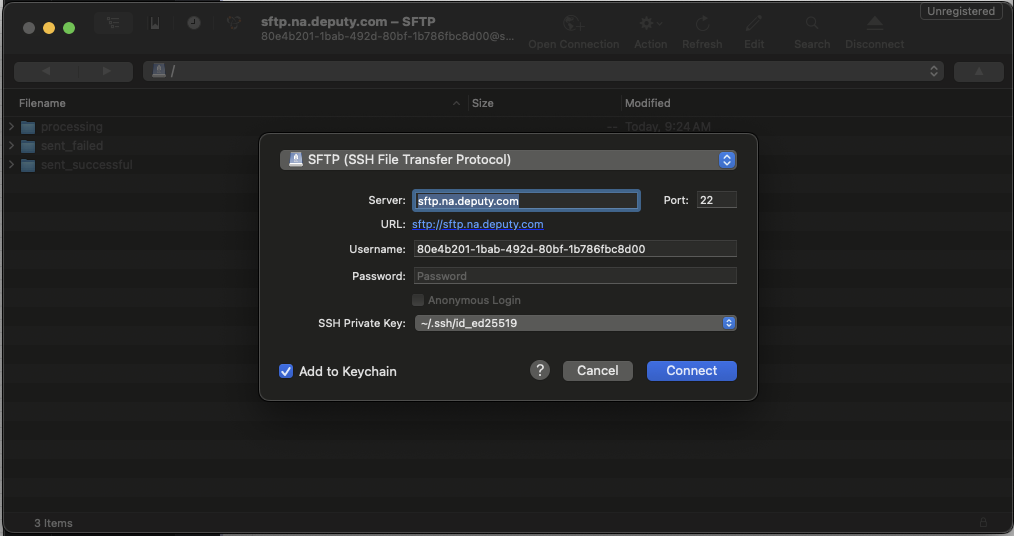Go to parent folder up-arrow button
1014x536 pixels.
[x=978, y=71]
